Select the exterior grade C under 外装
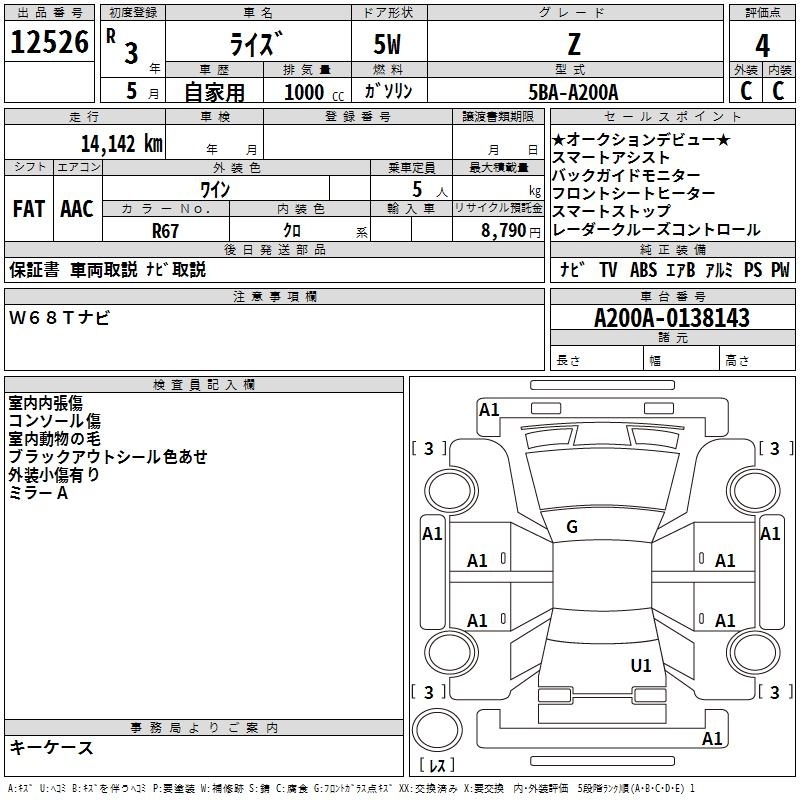 tap(746, 91)
